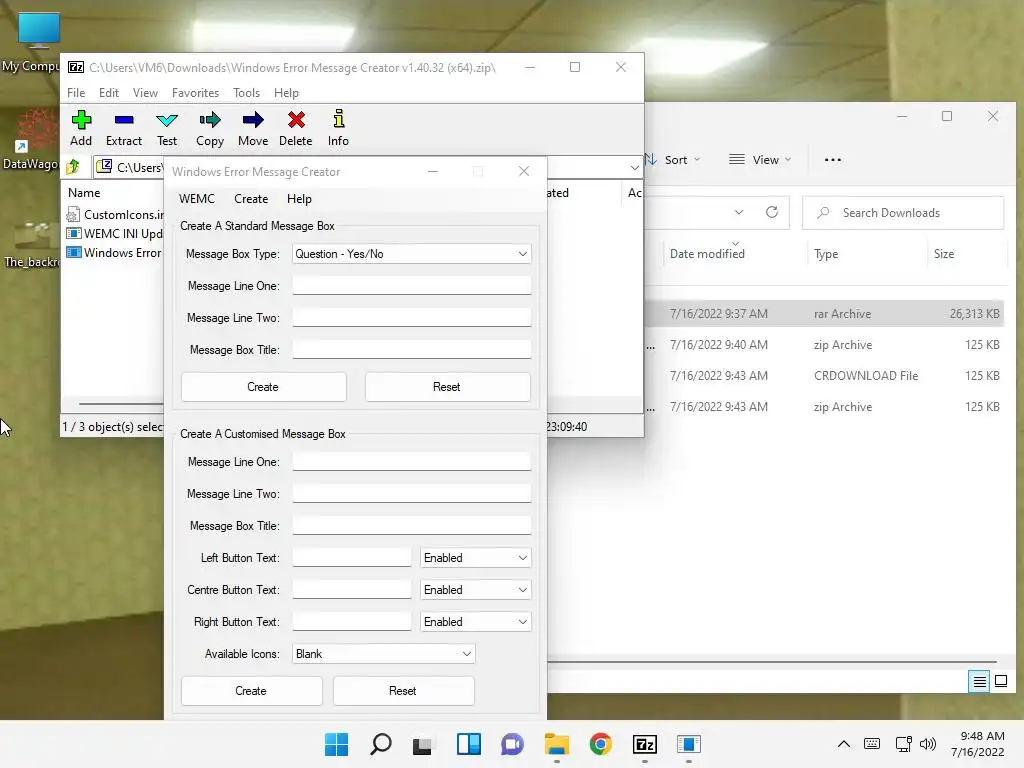Switch Explorer to details view layout
This screenshot has height=768, width=1024.
(979, 682)
